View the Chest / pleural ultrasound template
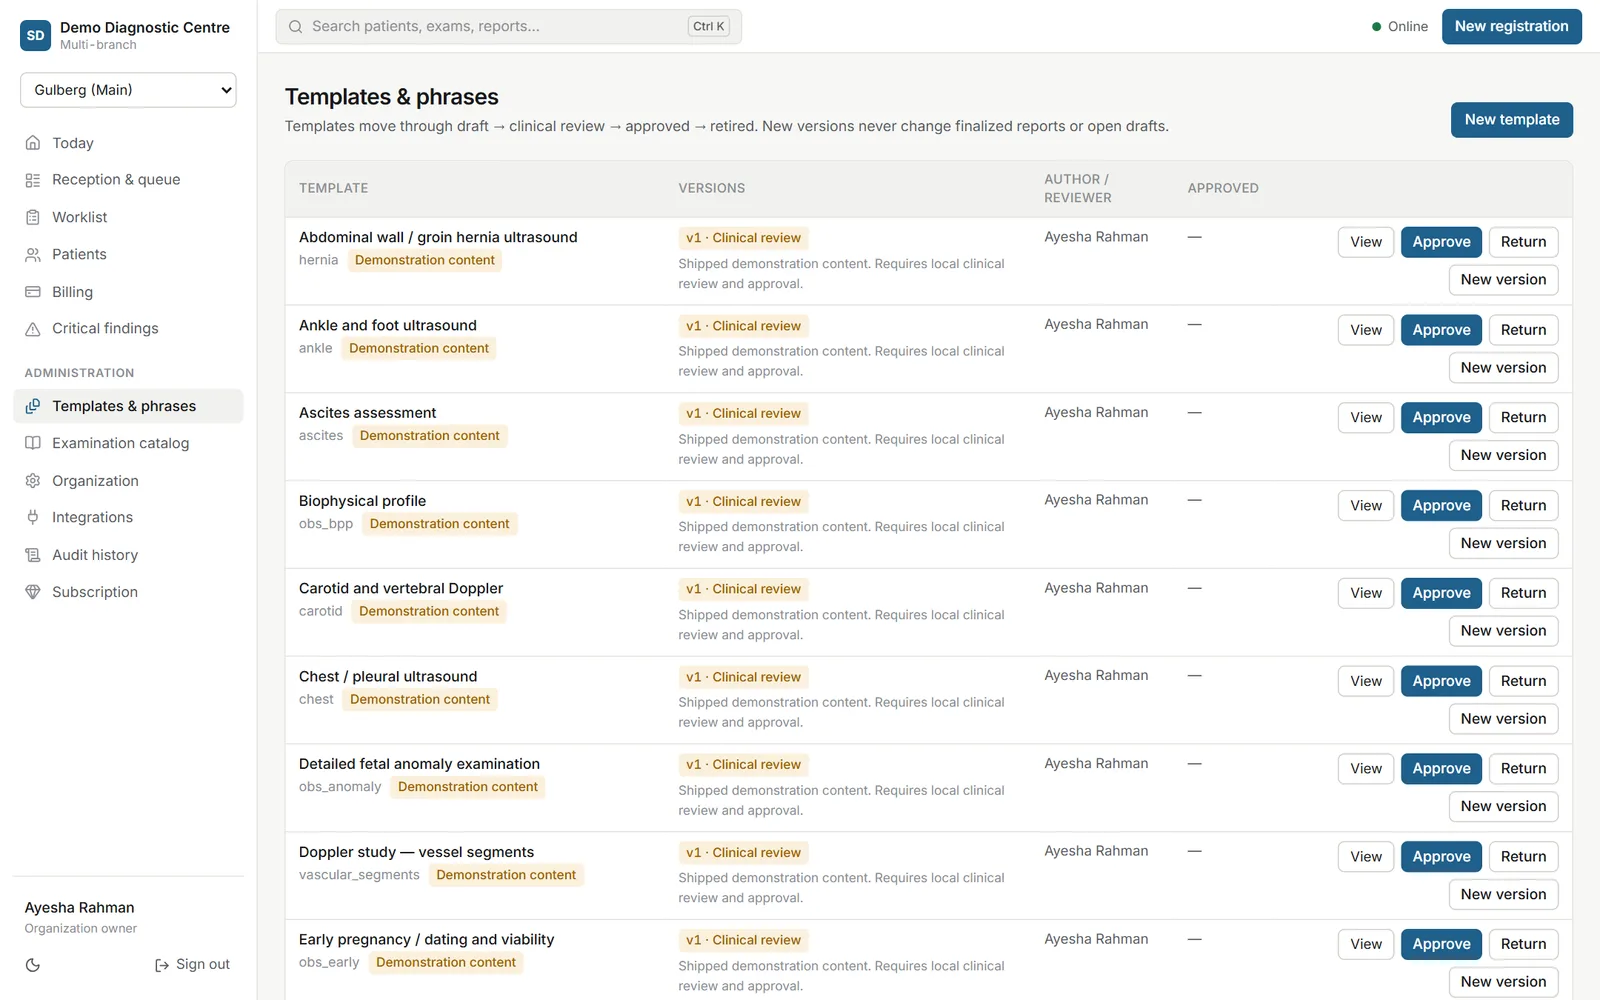Viewport: 1600px width, 1000px height. [1366, 681]
